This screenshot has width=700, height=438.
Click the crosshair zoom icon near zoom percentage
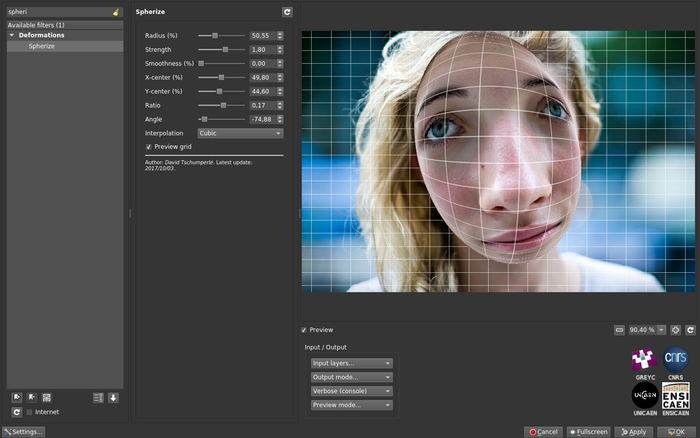675,329
